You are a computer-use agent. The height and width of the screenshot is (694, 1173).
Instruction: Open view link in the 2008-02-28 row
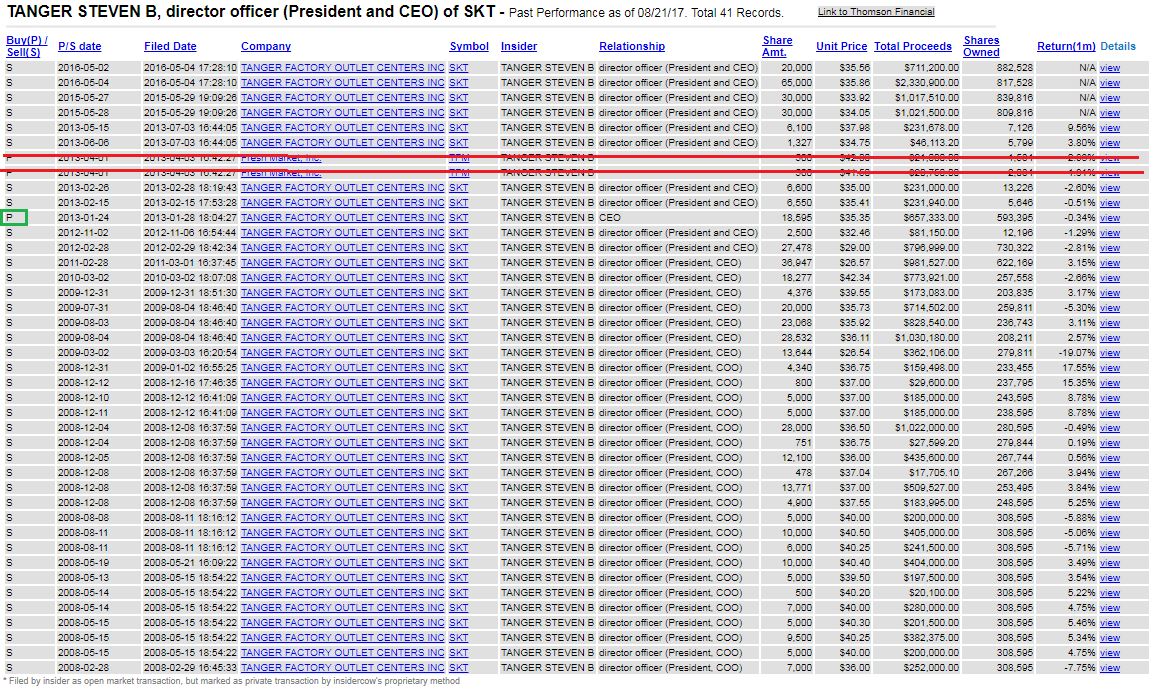[x=1109, y=668]
